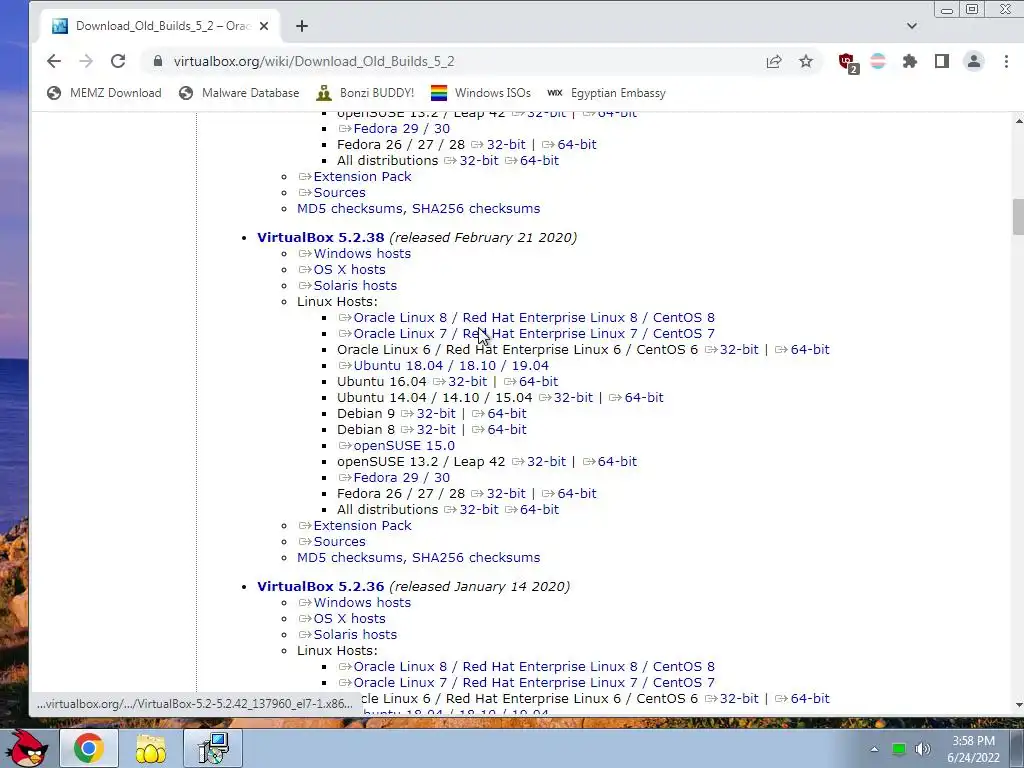Click the site lock icon
This screenshot has width=1024, height=768.
(x=157, y=61)
